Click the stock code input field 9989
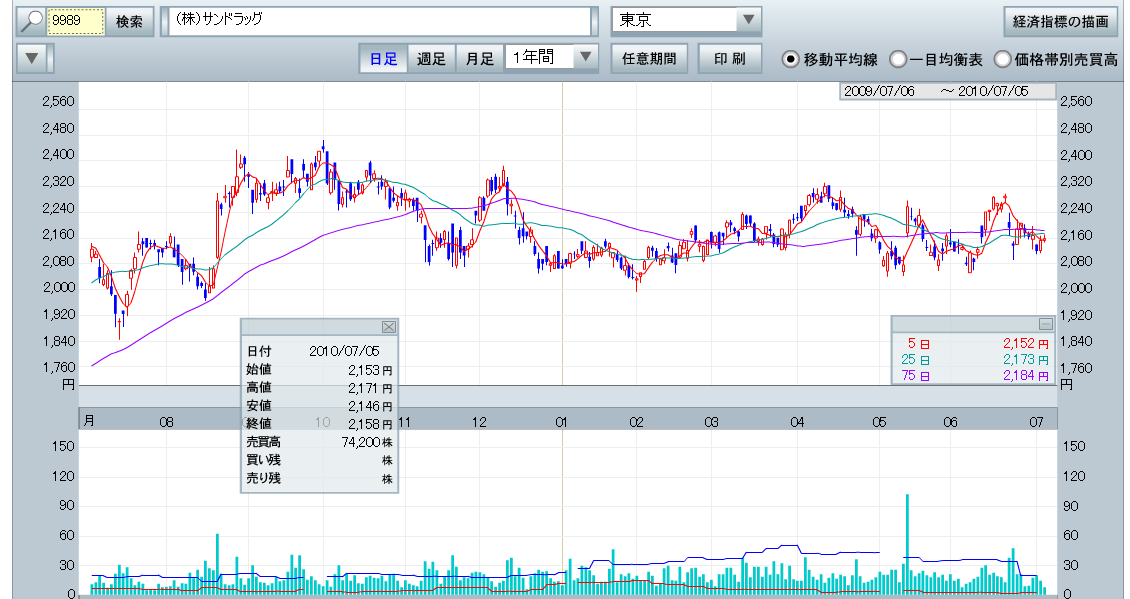The image size is (1130, 599). pos(76,21)
